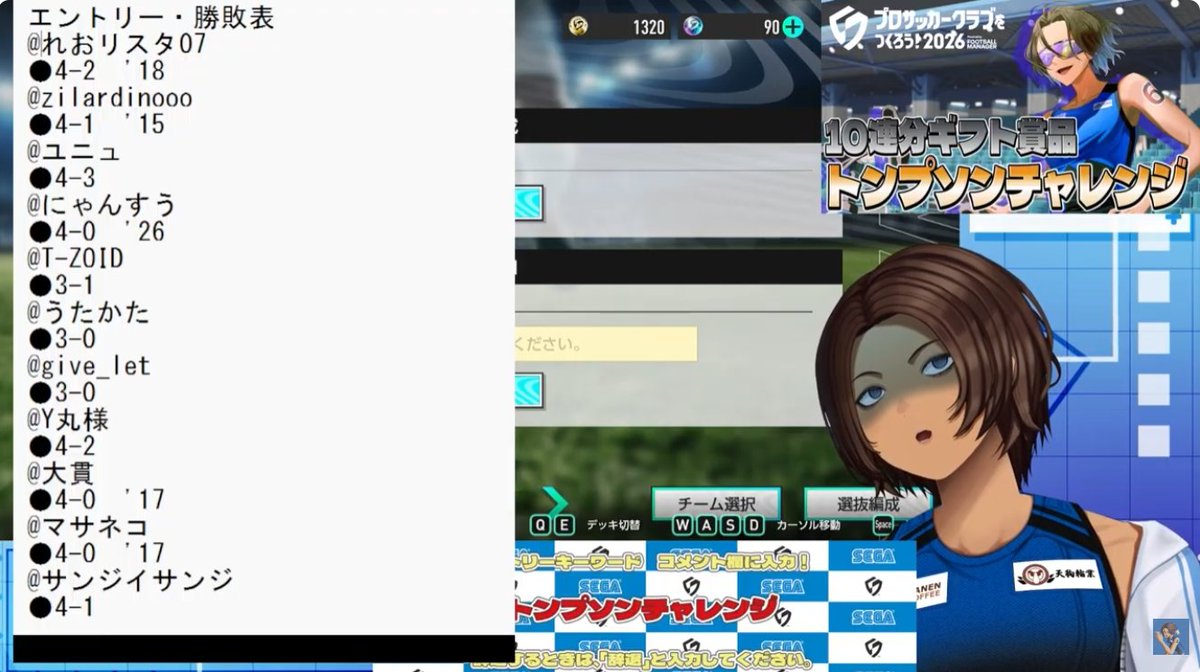This screenshot has width=1200, height=672.
Task: Select the @give_let entry
Action: 89,366
